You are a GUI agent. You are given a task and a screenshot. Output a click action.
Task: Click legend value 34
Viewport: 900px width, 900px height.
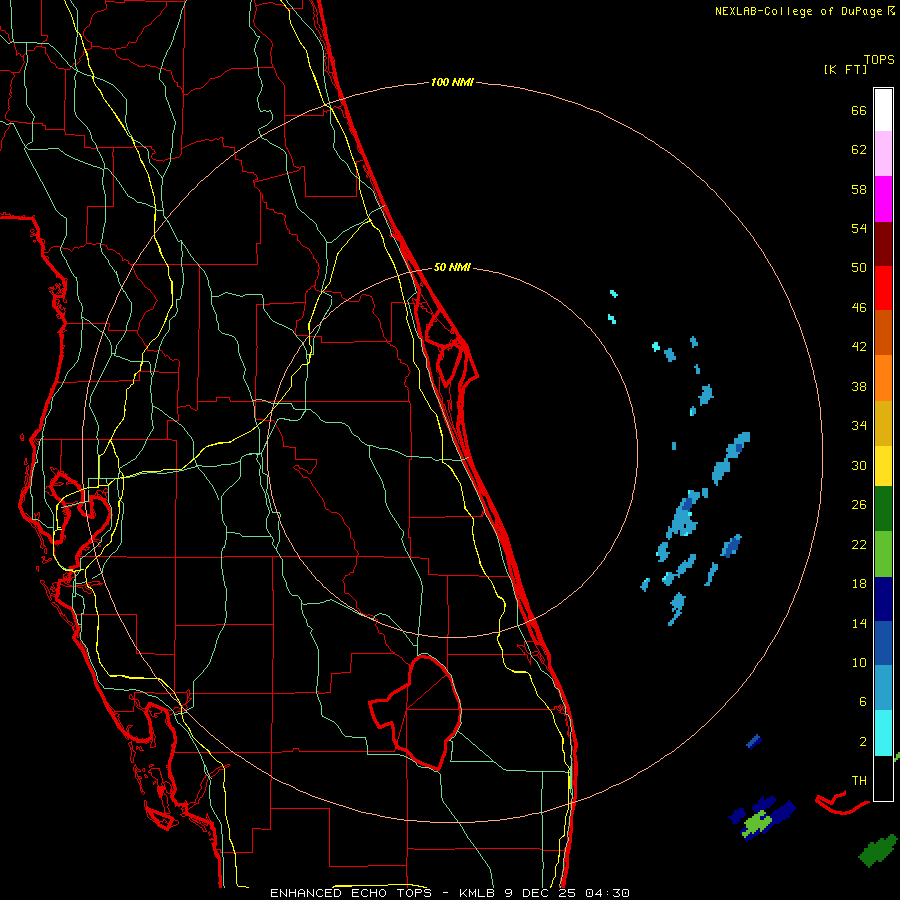point(859,426)
